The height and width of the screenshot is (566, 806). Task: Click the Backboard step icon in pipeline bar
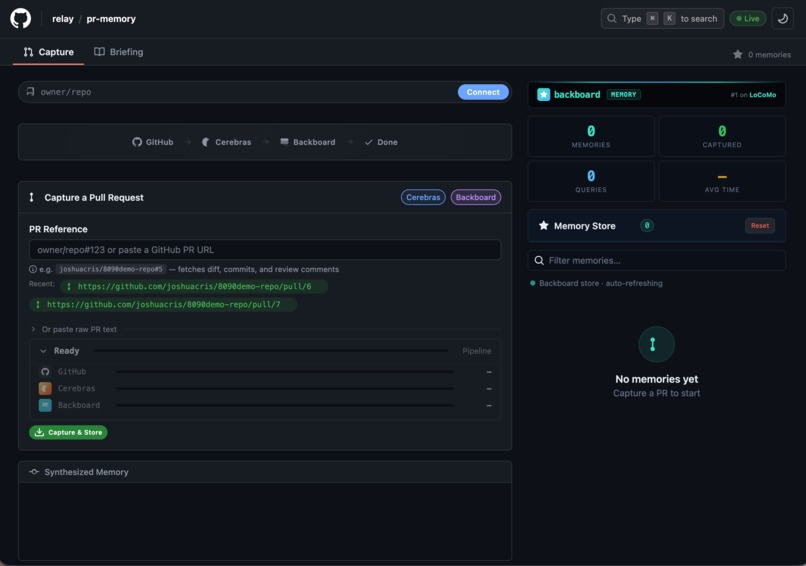click(x=284, y=141)
